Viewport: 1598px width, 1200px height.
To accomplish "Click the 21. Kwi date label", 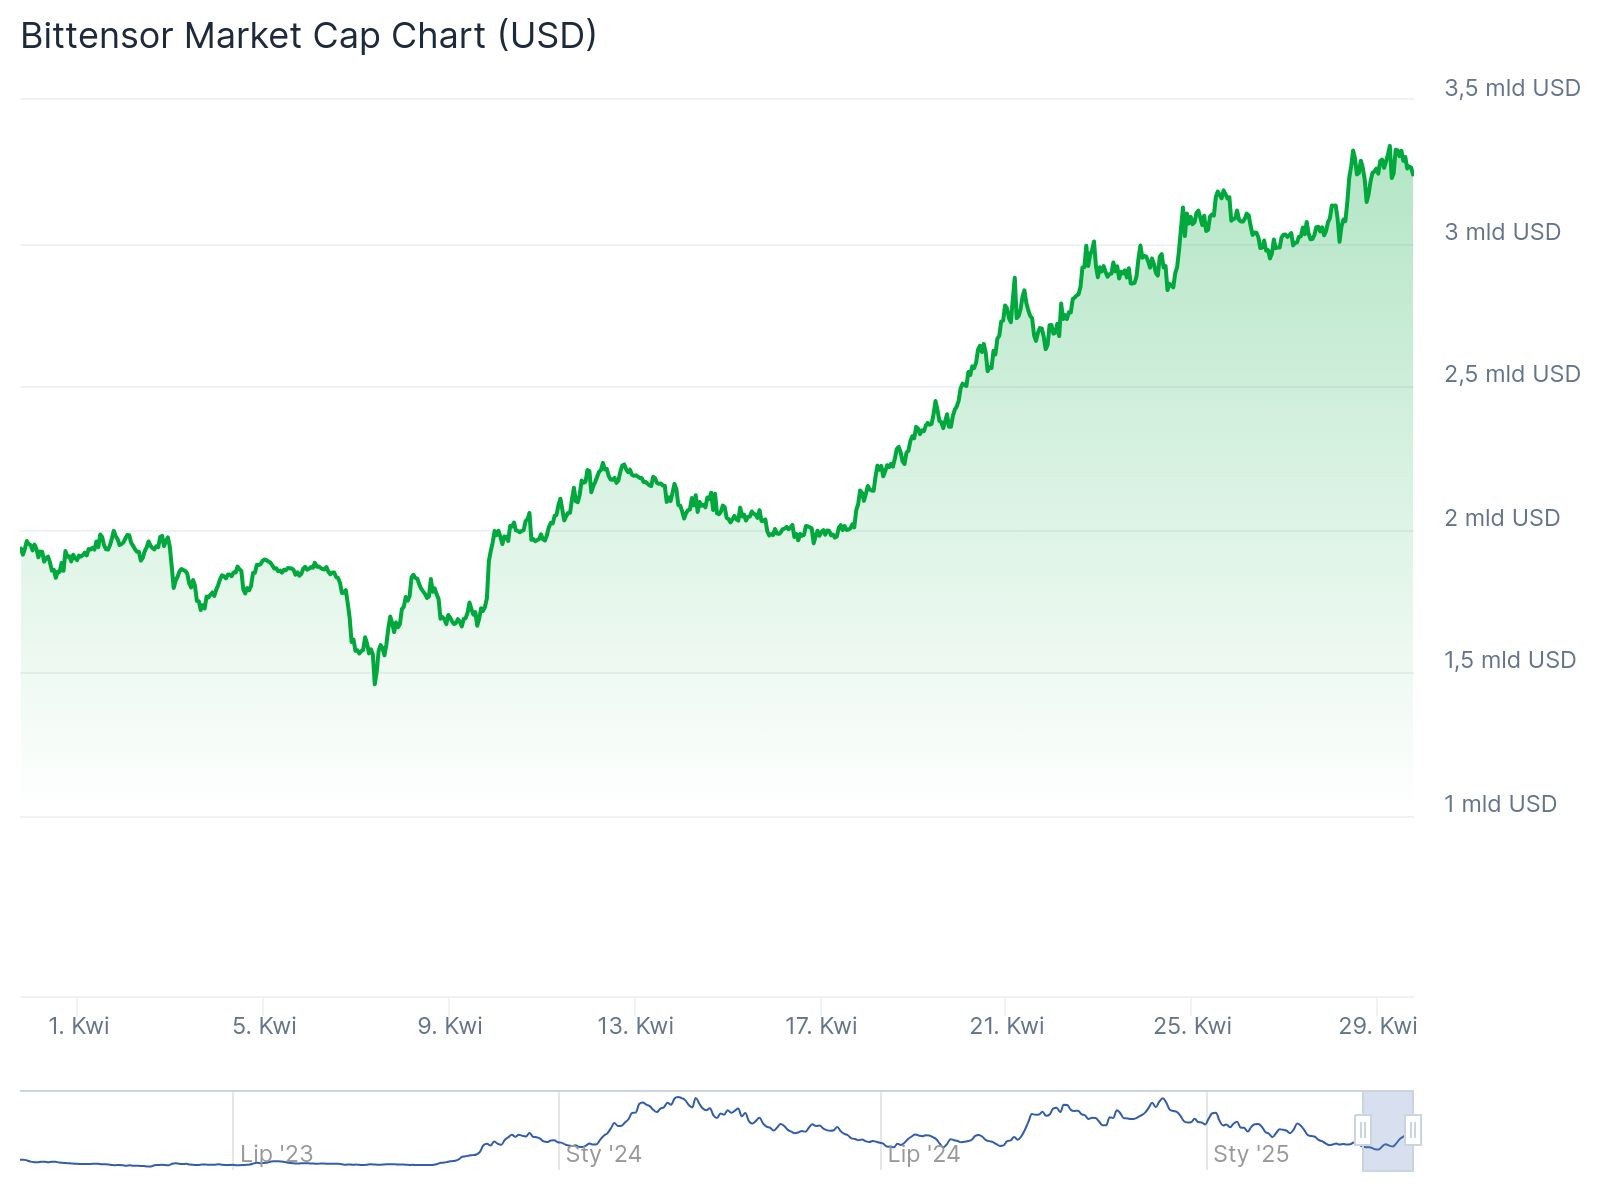I will (1007, 1026).
